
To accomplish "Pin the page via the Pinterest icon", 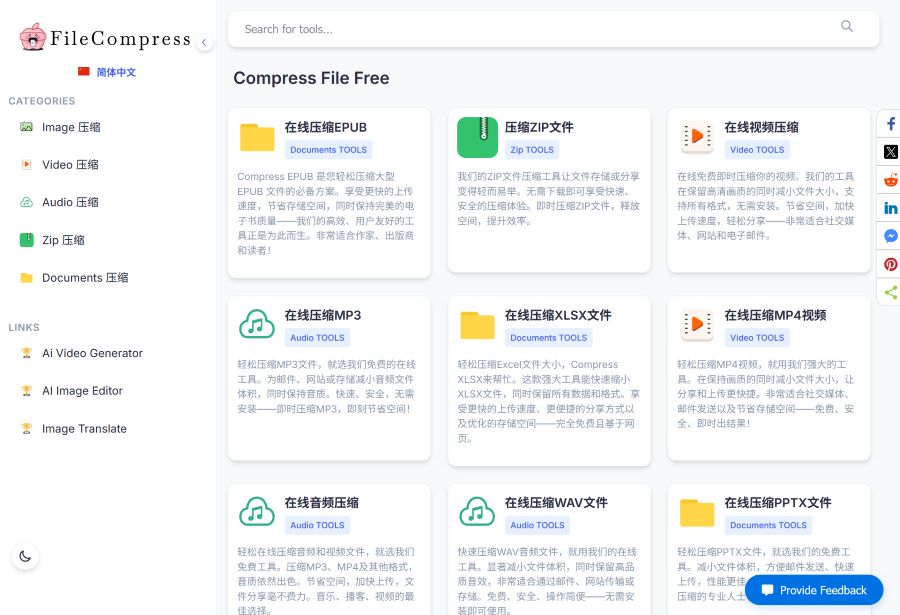I will (889, 263).
